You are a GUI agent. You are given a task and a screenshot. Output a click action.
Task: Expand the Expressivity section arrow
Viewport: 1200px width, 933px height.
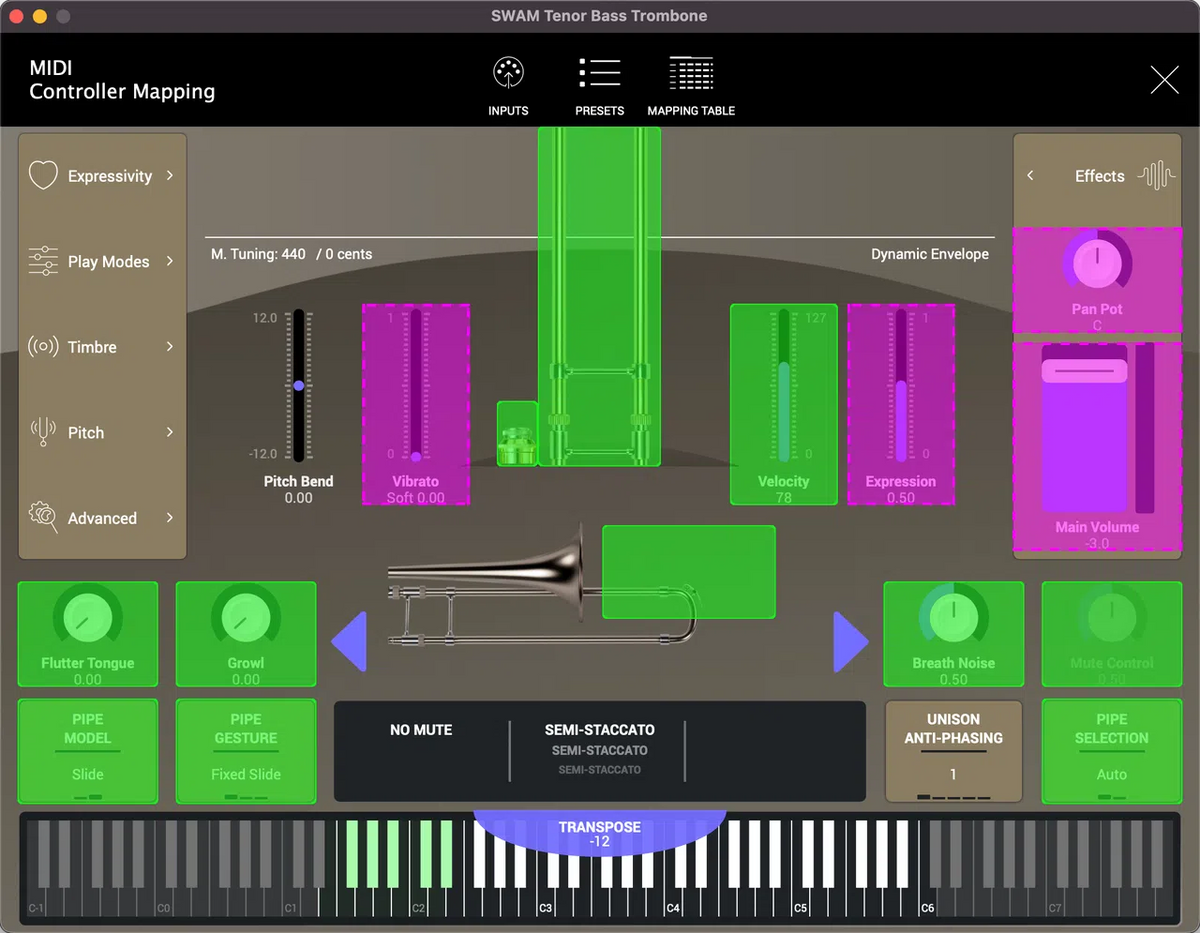tap(168, 175)
